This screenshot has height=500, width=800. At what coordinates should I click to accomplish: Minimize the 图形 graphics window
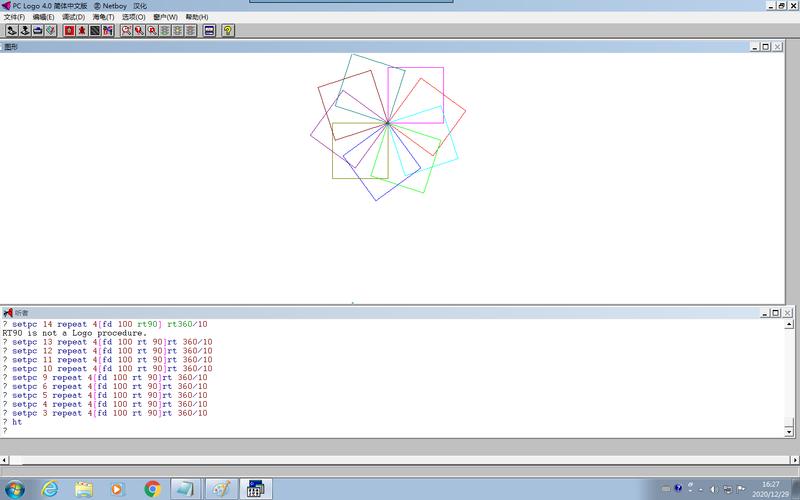tap(755, 47)
